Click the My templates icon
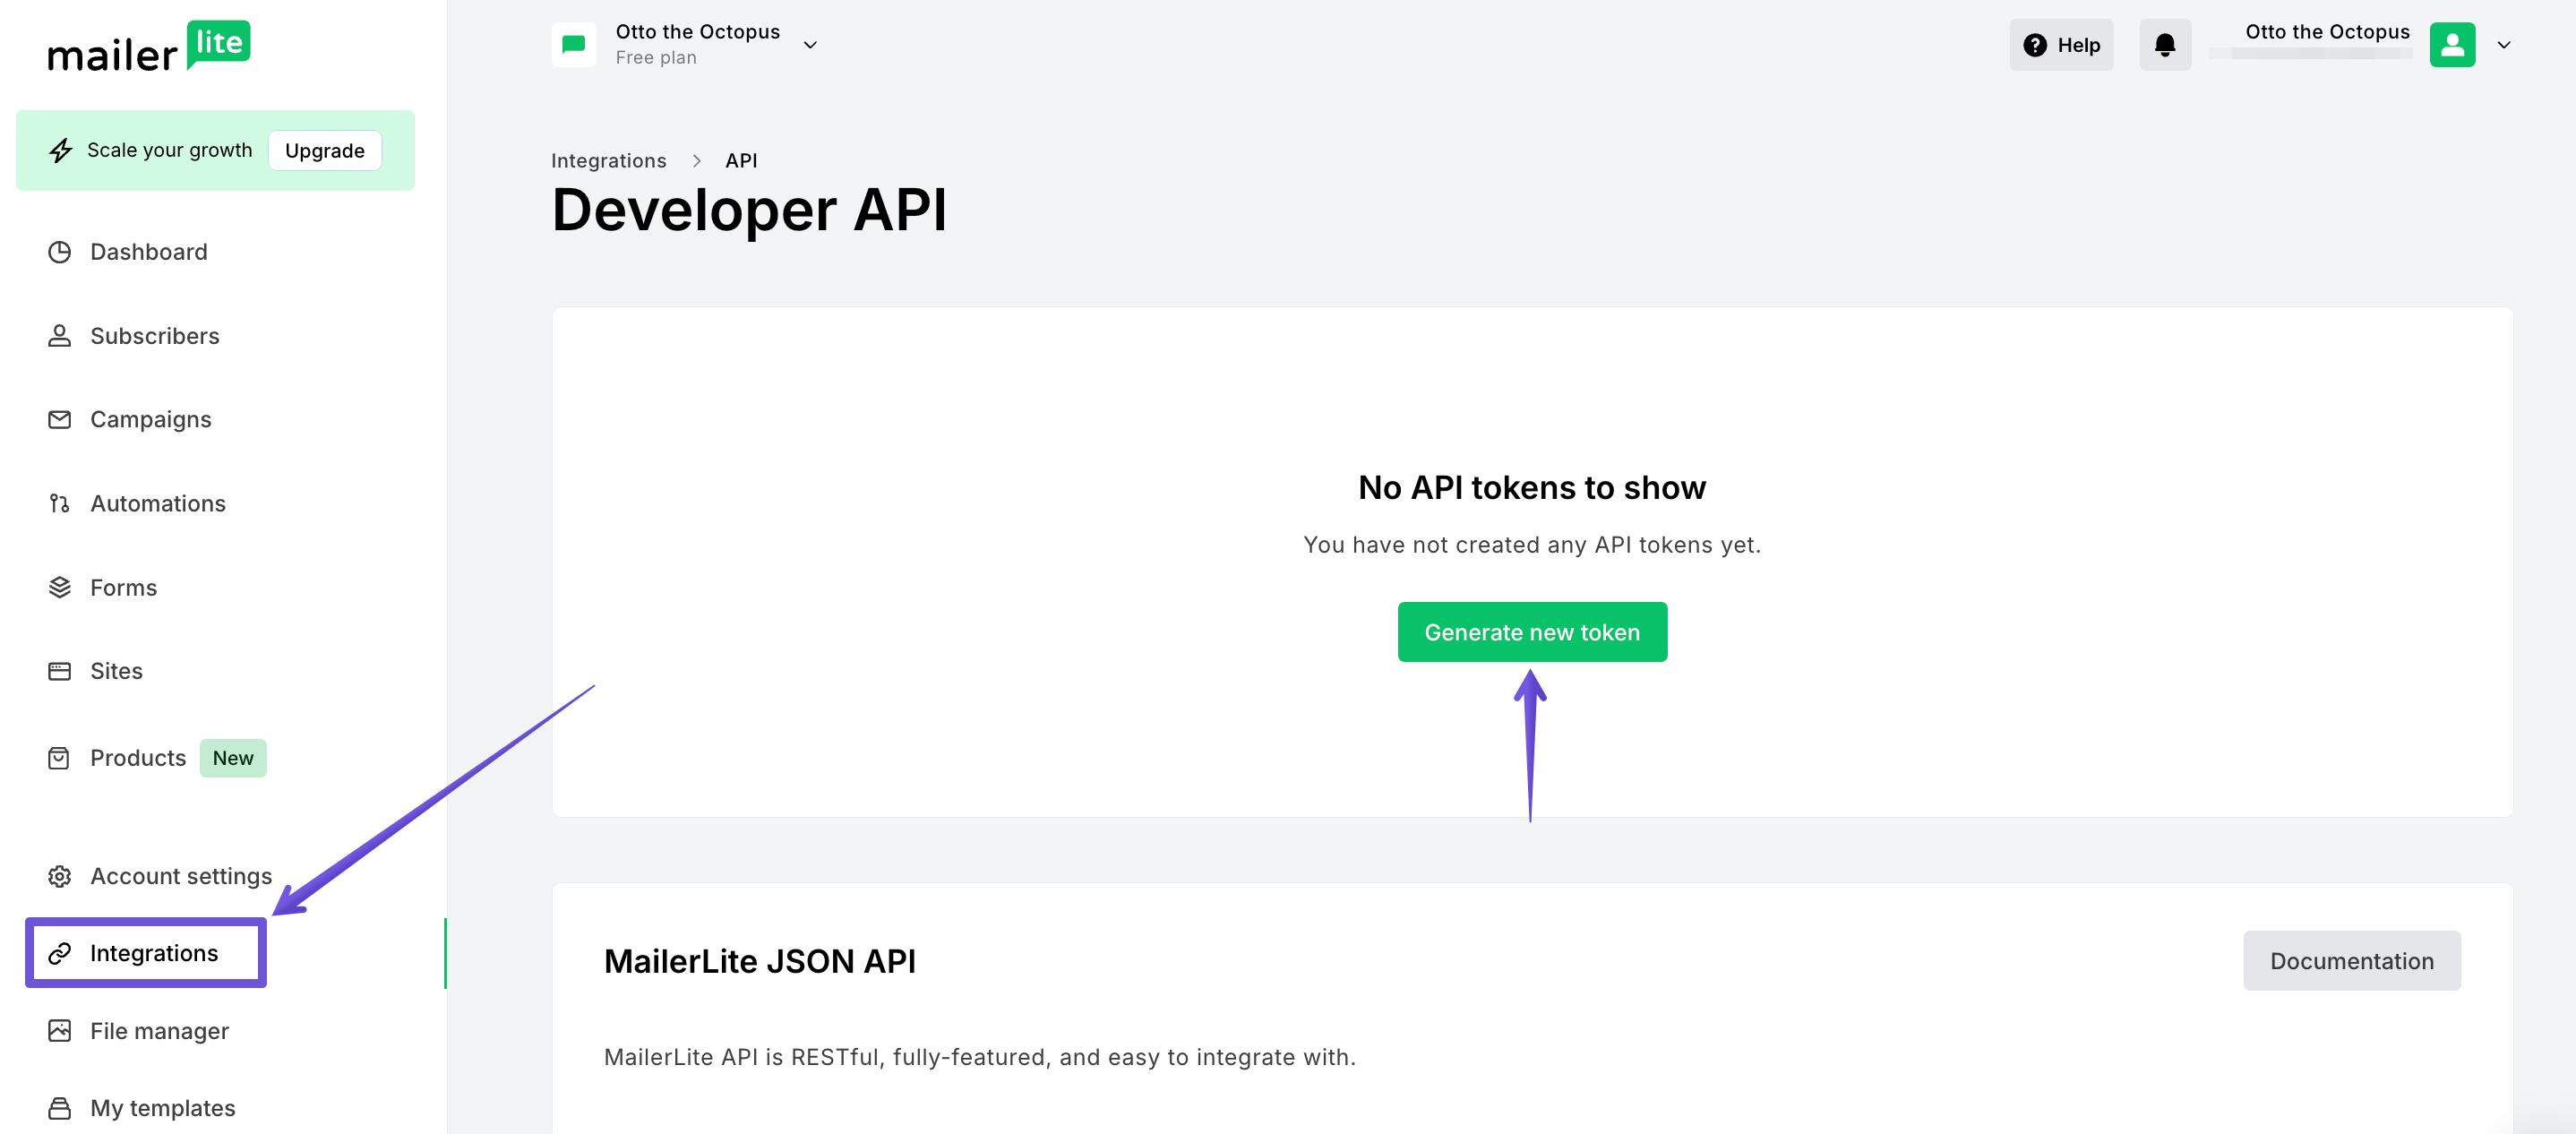2576x1134 pixels. click(60, 1108)
